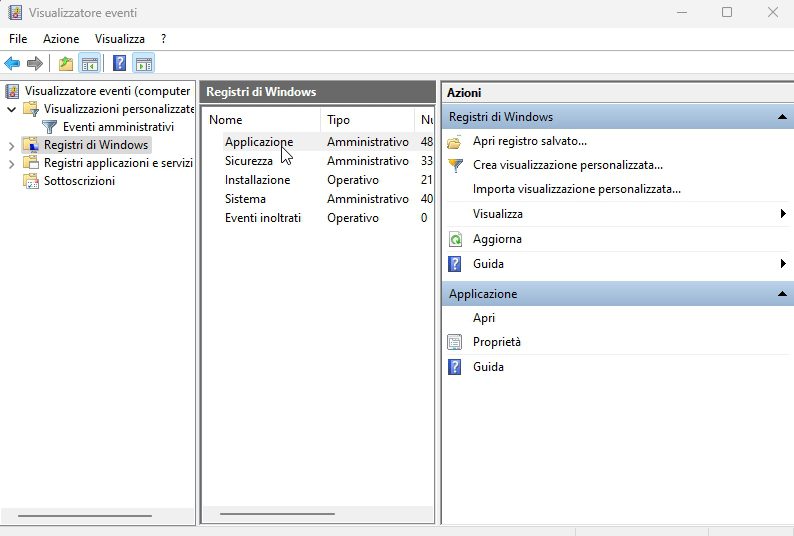Click the Visualizzatore eventi root node icon
This screenshot has height=536, width=794.
pos(12,91)
